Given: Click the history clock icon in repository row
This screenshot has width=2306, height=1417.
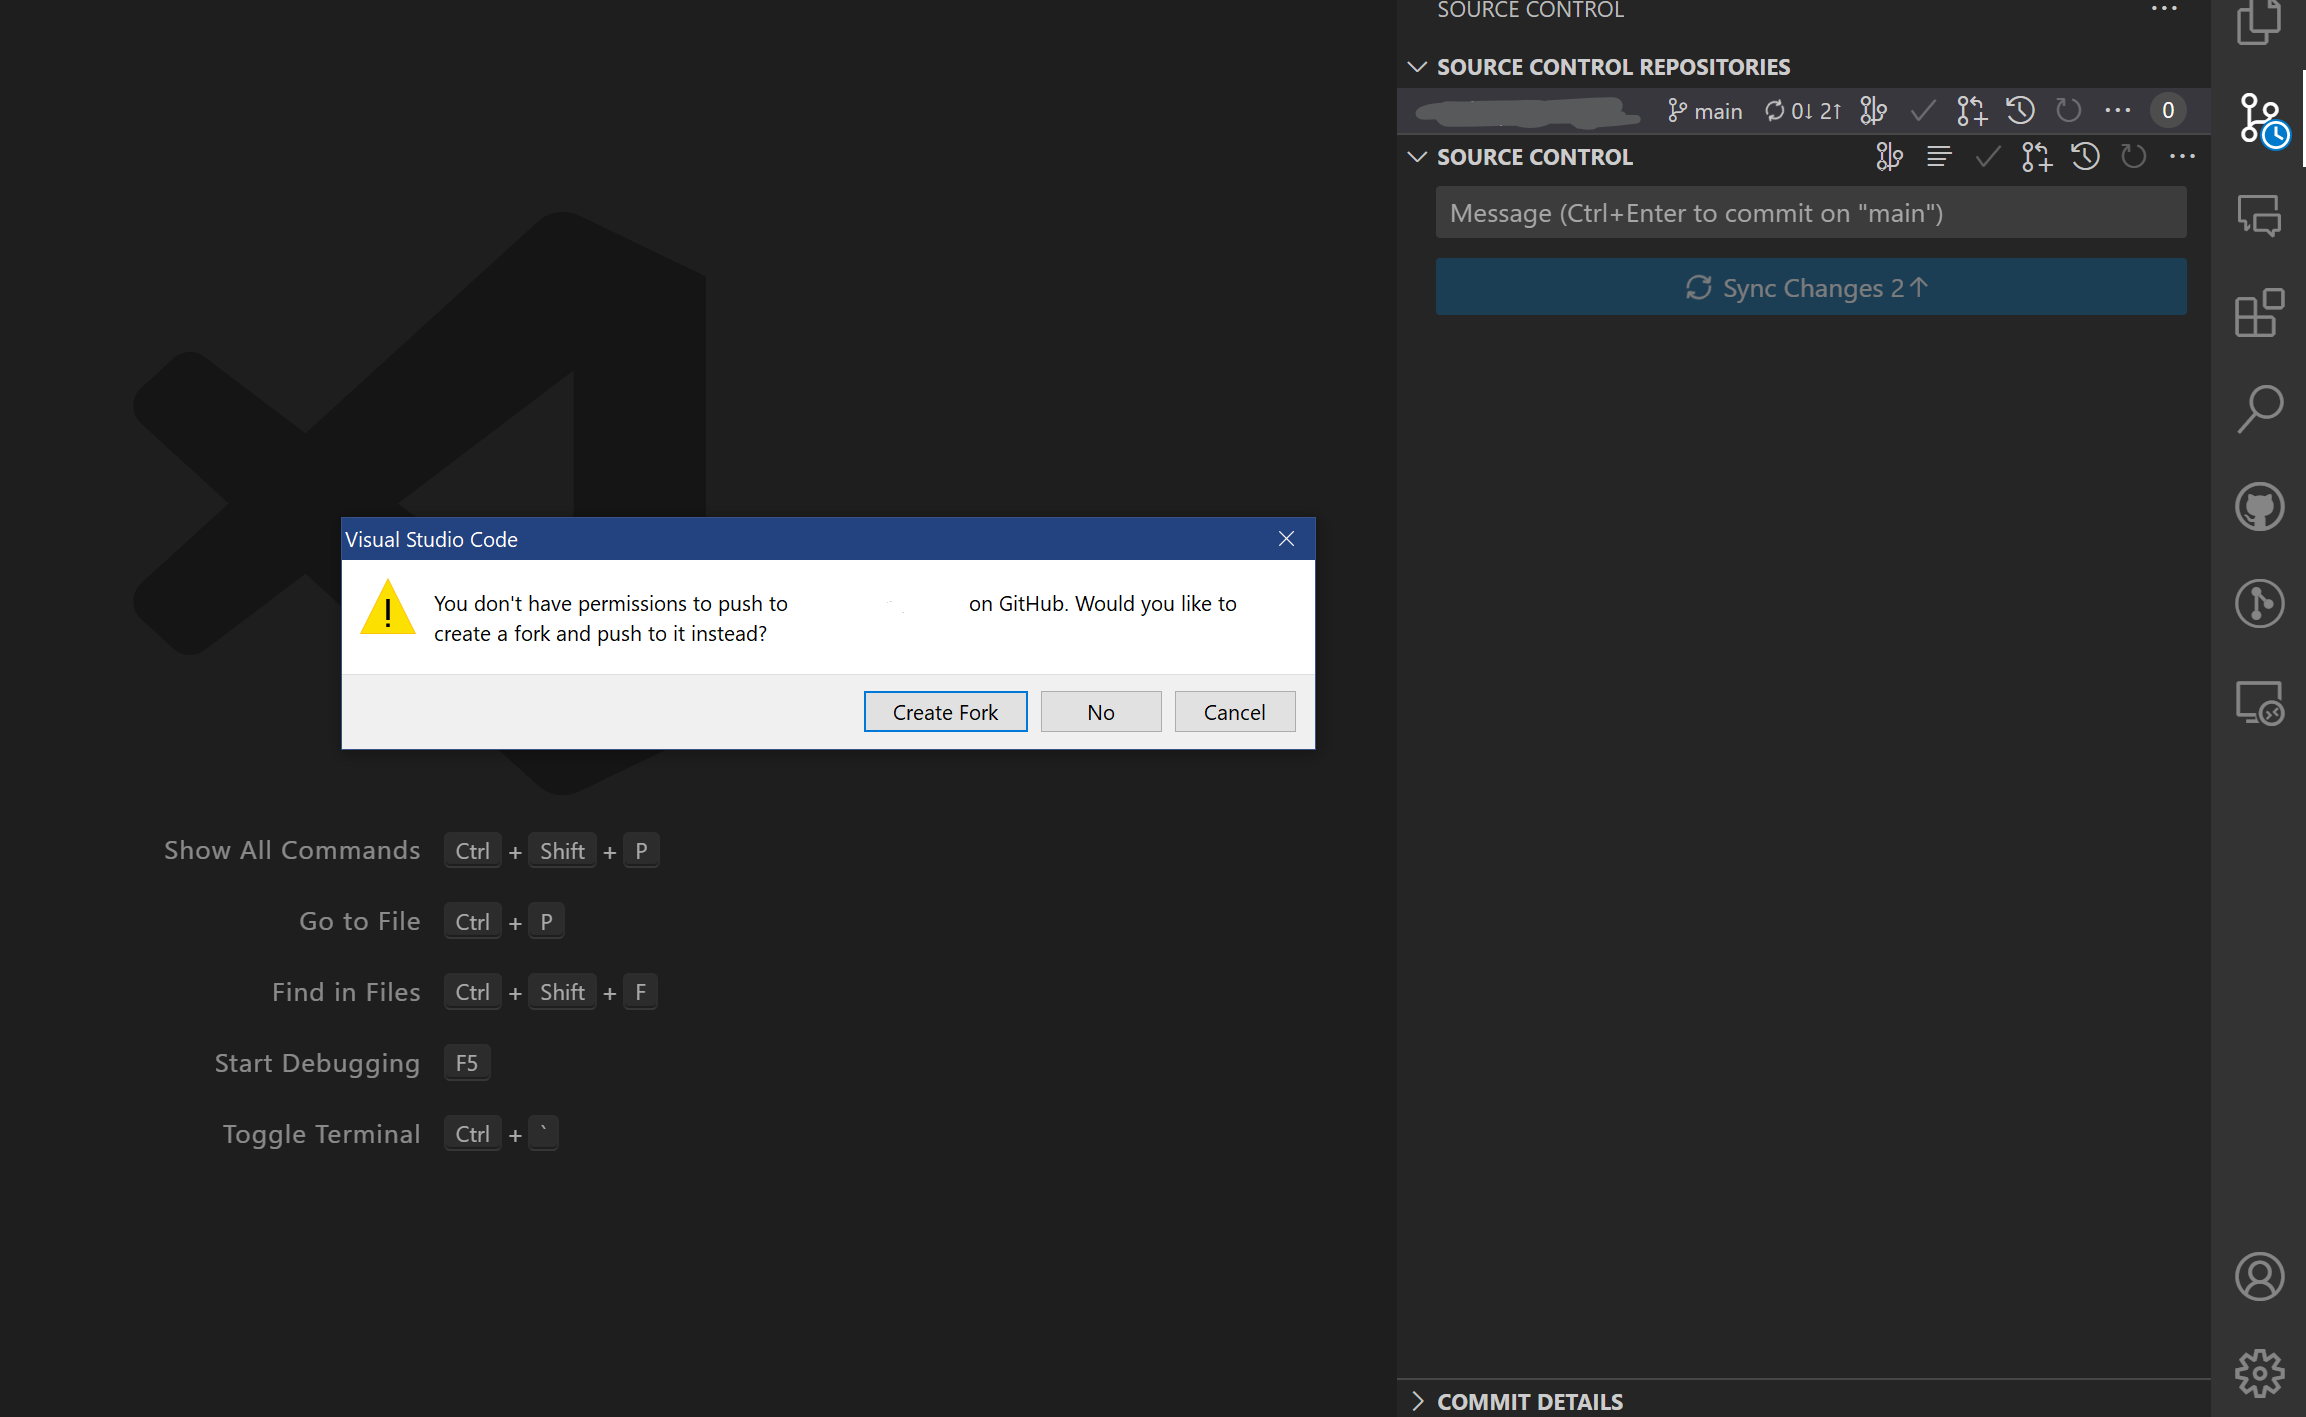Looking at the screenshot, I should [x=2020, y=110].
